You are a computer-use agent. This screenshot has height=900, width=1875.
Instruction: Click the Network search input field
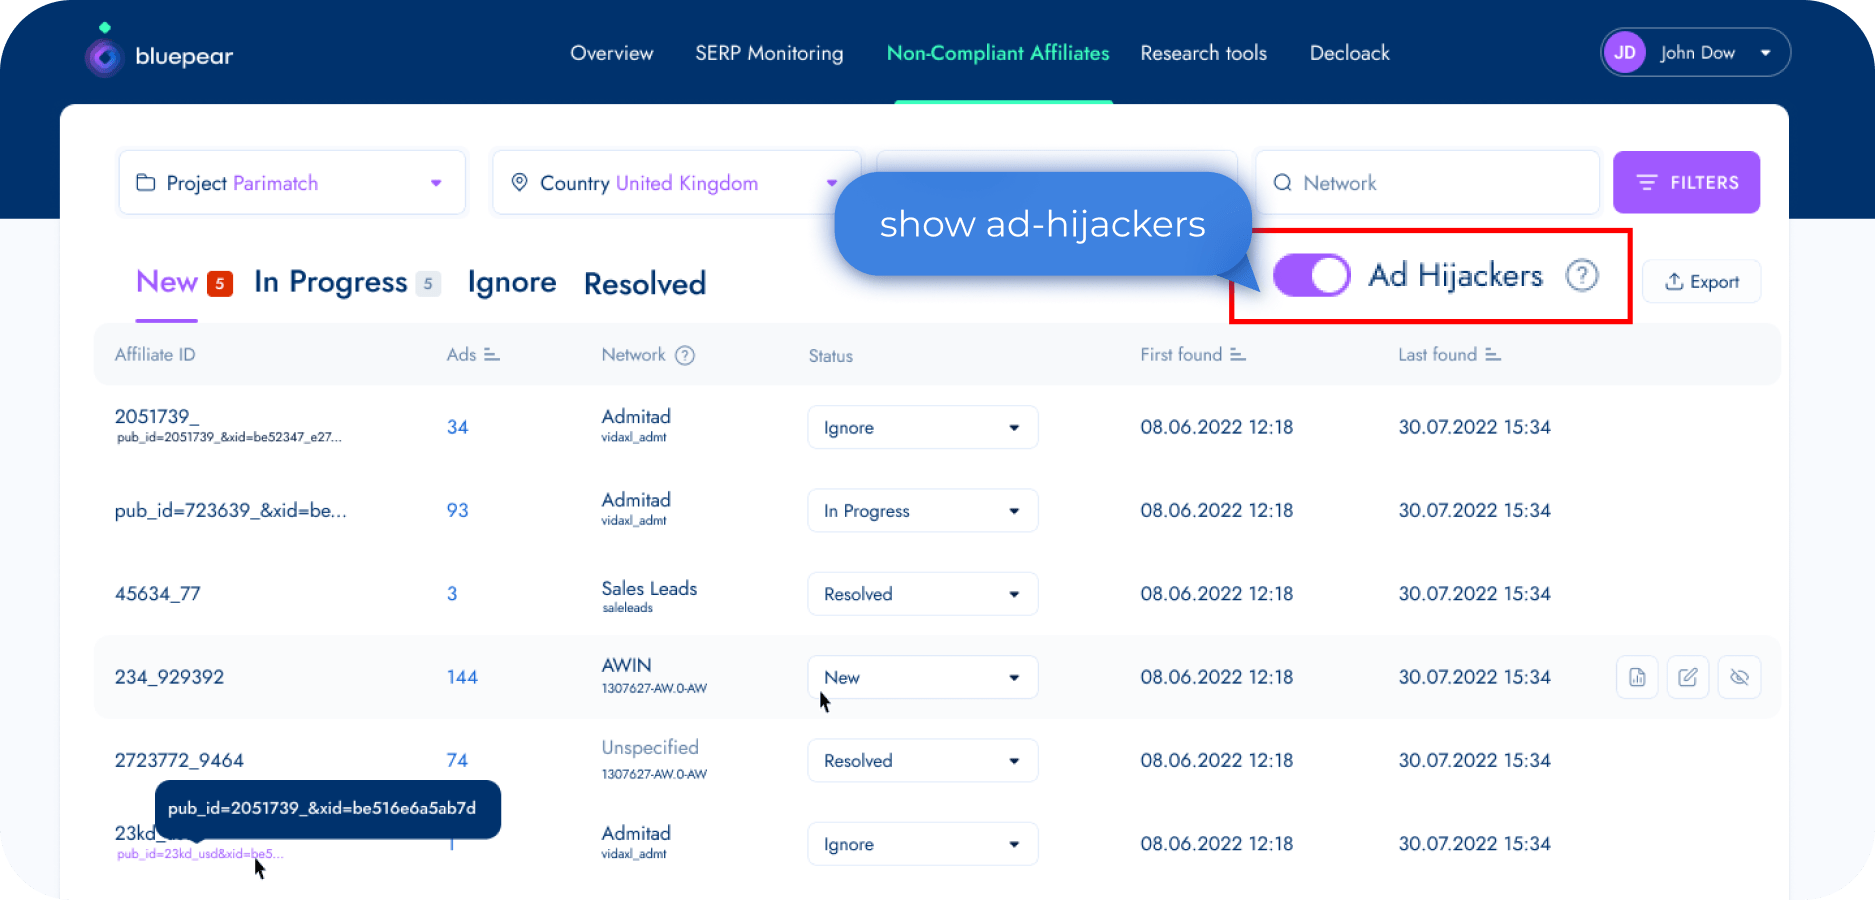(1427, 182)
